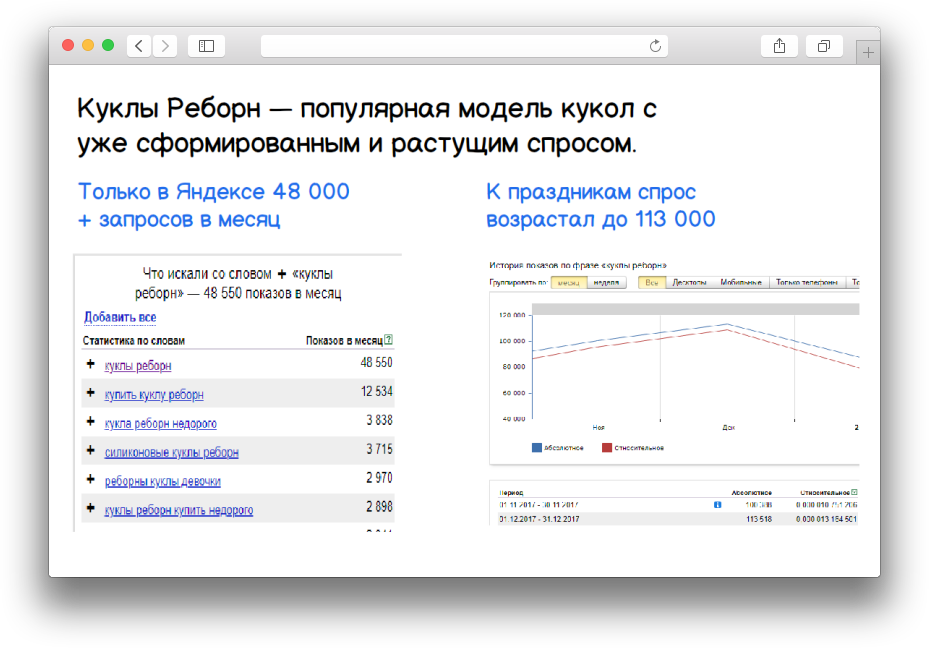Click the 2 970 impressions value

[x=379, y=478]
